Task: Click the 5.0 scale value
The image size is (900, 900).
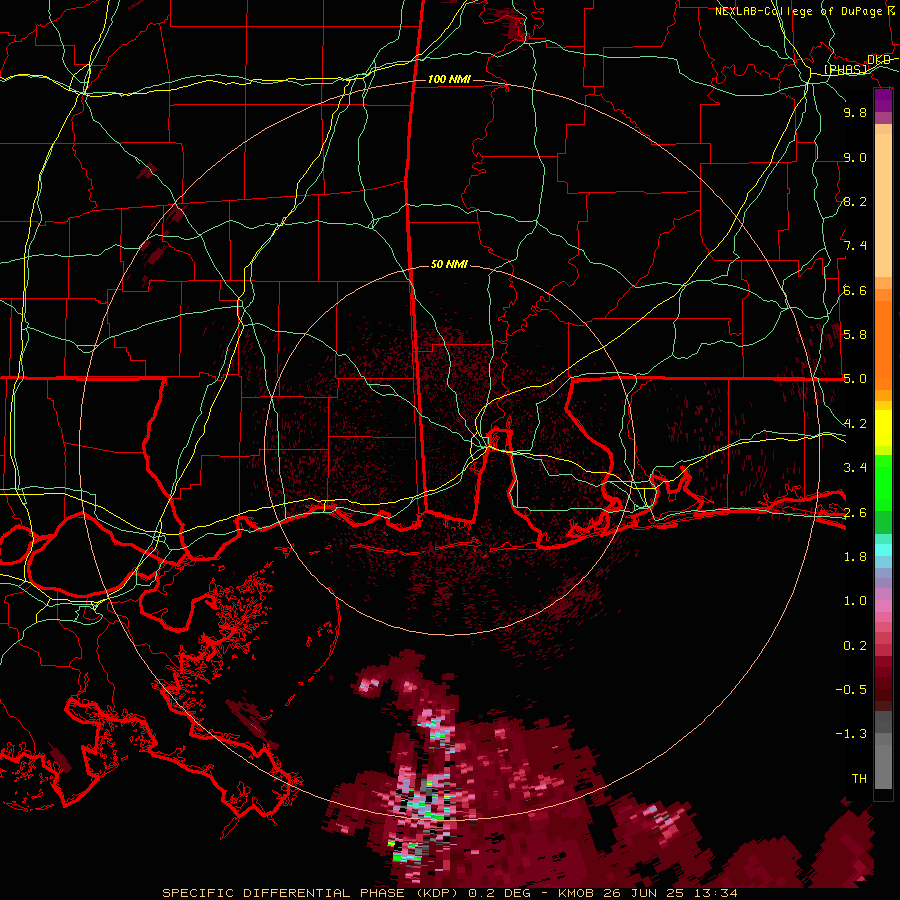Action: click(x=855, y=379)
